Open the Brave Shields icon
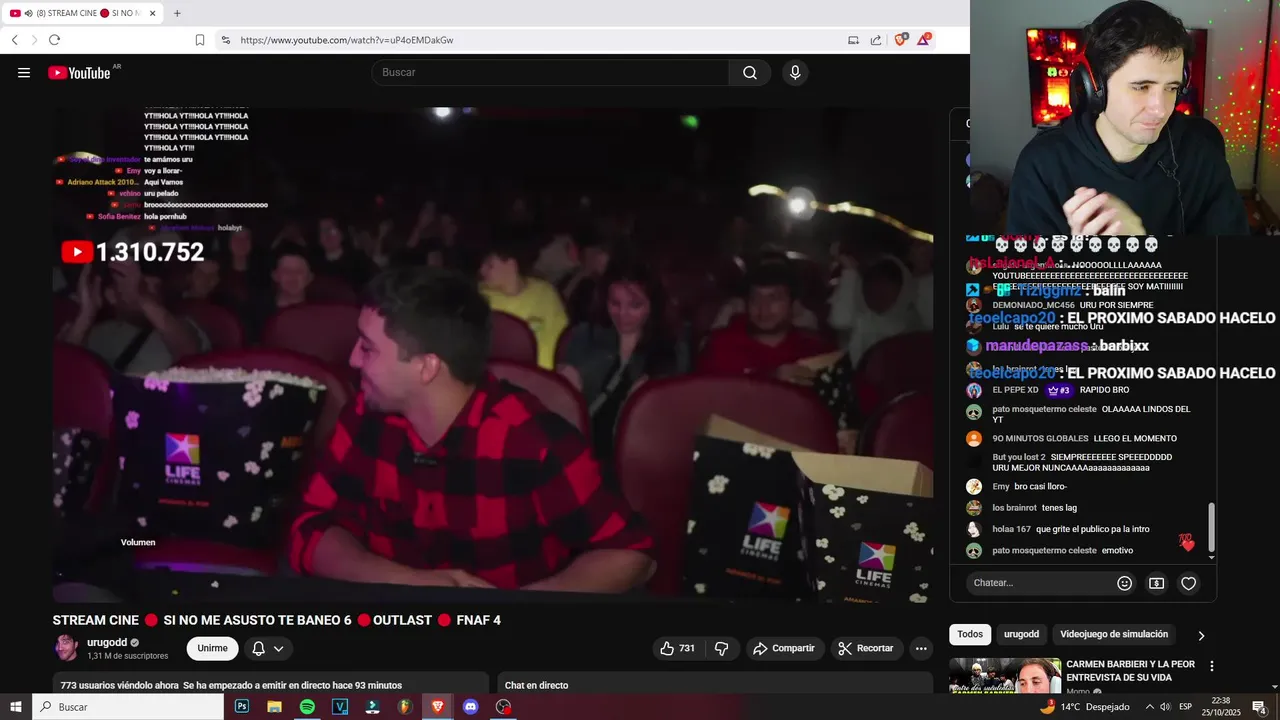Viewport: 1280px width, 720px height. (x=901, y=40)
